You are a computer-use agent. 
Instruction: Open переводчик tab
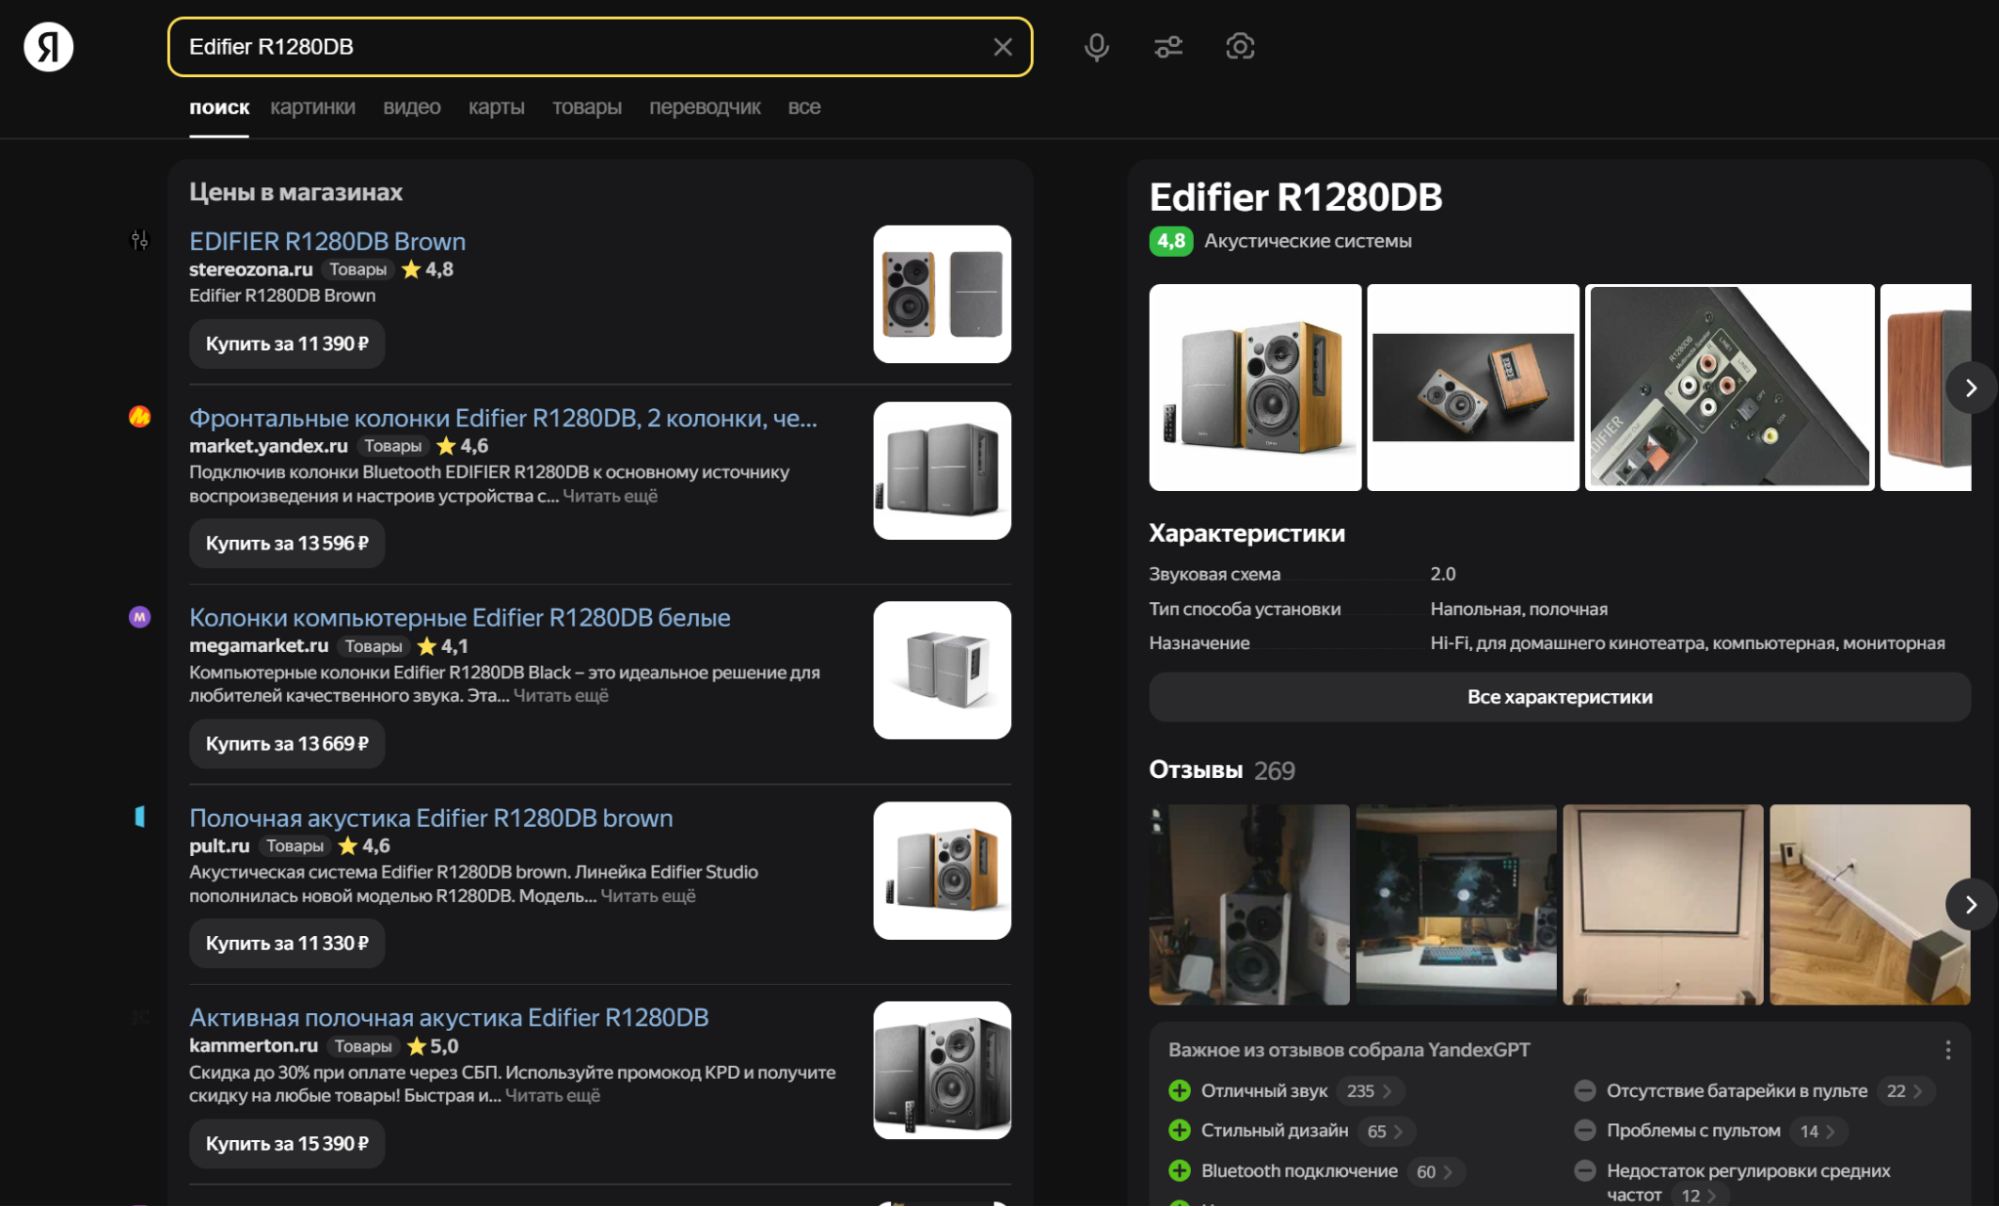705,107
